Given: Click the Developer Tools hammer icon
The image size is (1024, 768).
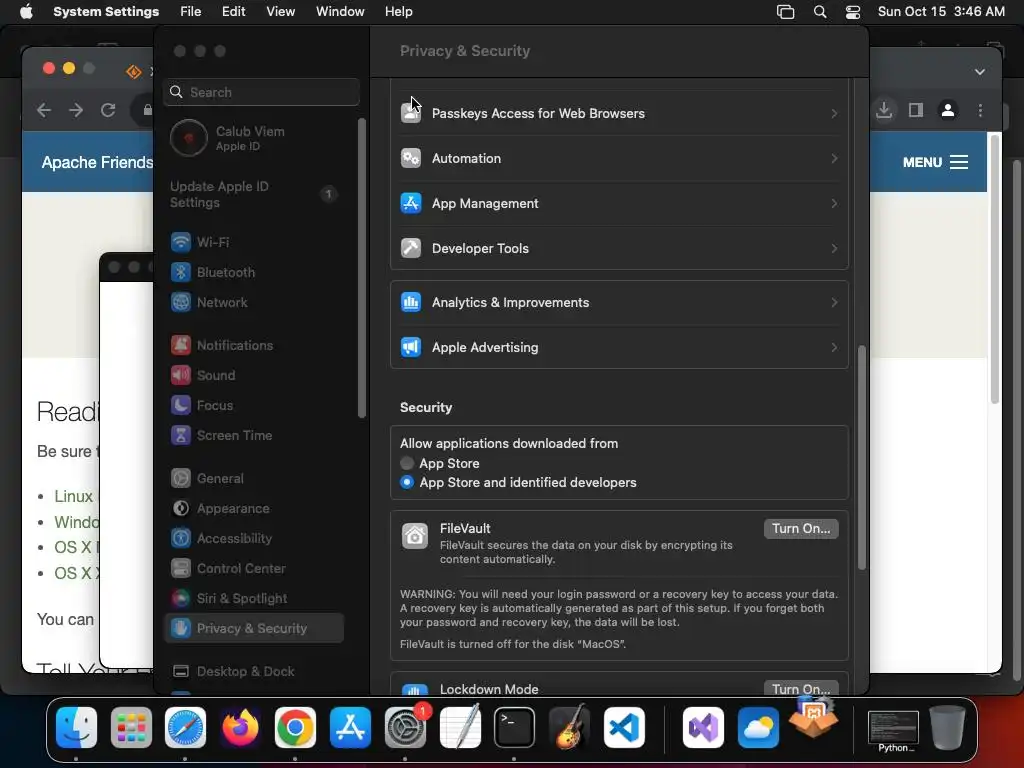Looking at the screenshot, I should click(411, 248).
